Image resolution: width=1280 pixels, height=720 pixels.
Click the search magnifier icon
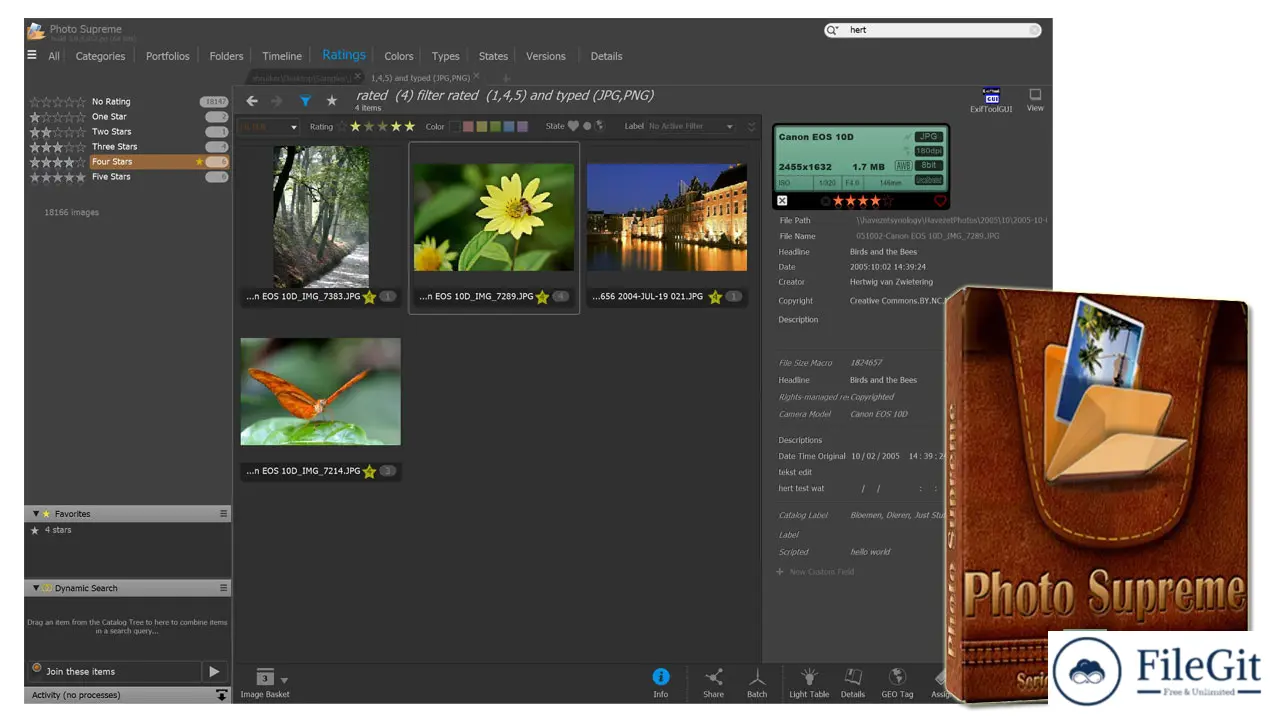(x=833, y=30)
